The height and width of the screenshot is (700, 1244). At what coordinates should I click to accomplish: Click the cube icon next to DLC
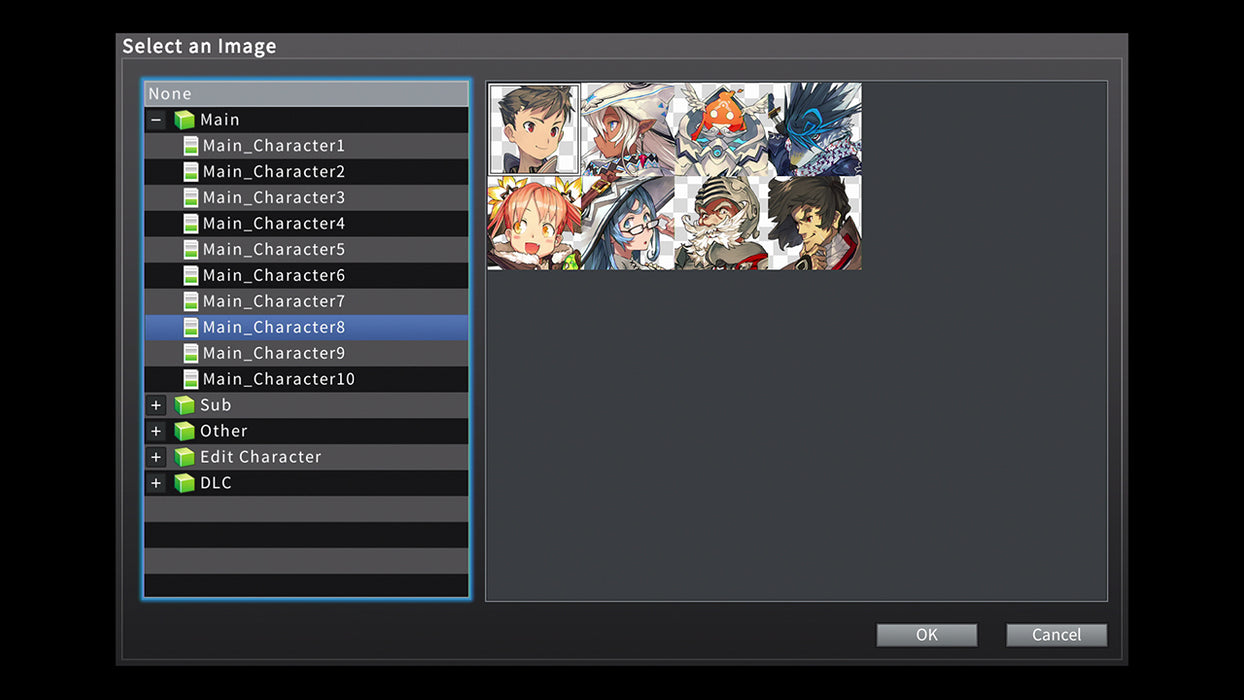[x=186, y=483]
